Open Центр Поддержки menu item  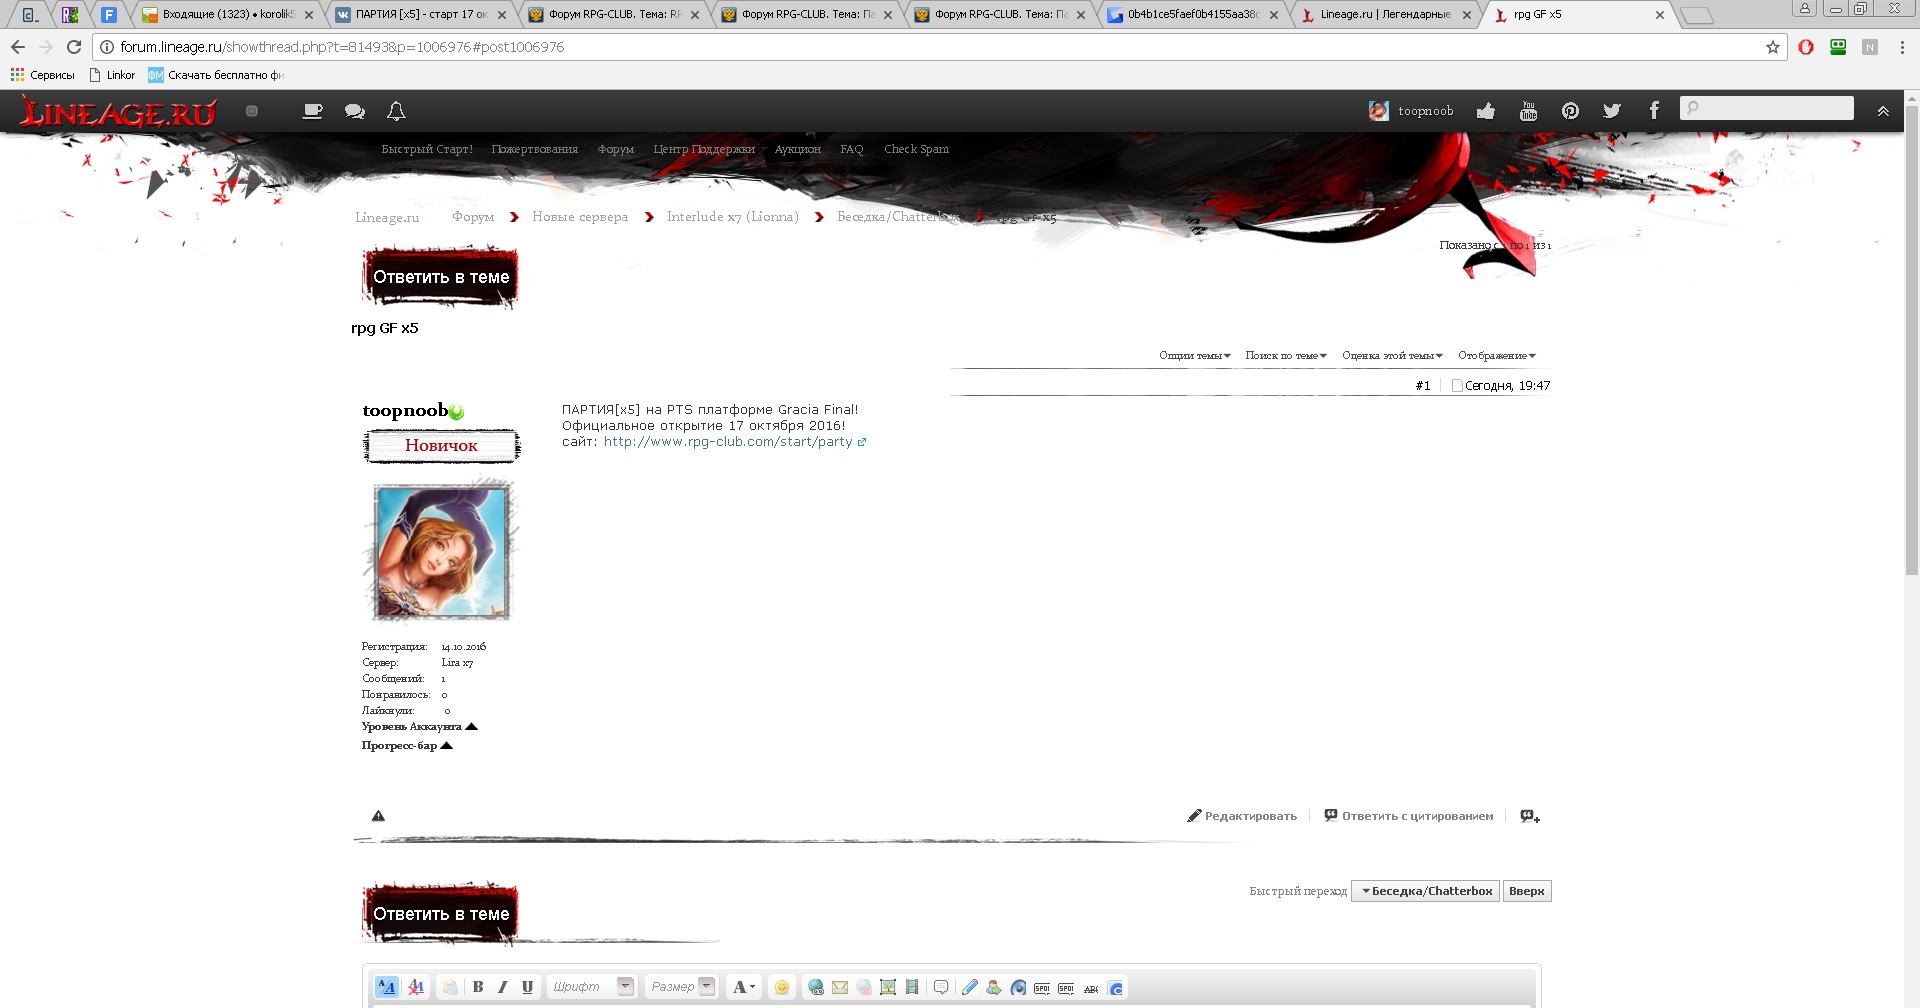click(x=704, y=149)
